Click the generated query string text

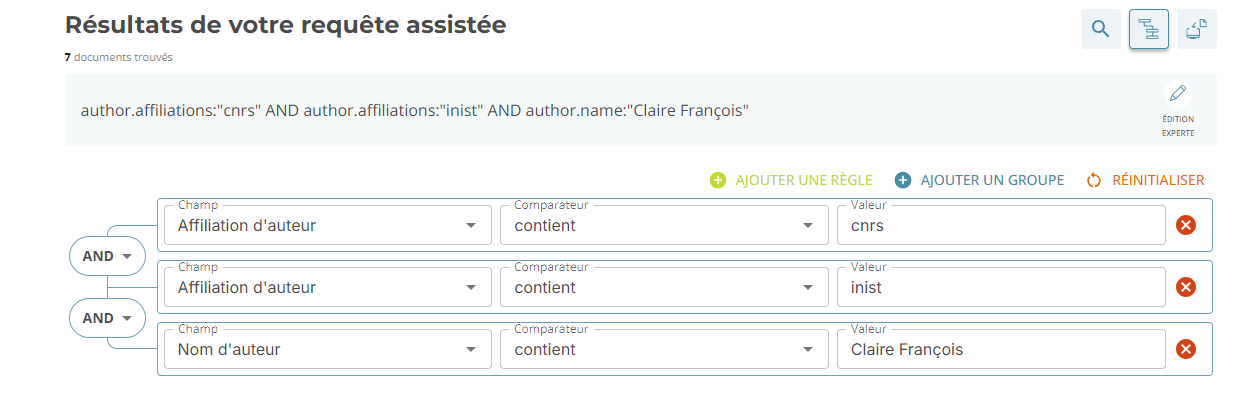click(414, 110)
